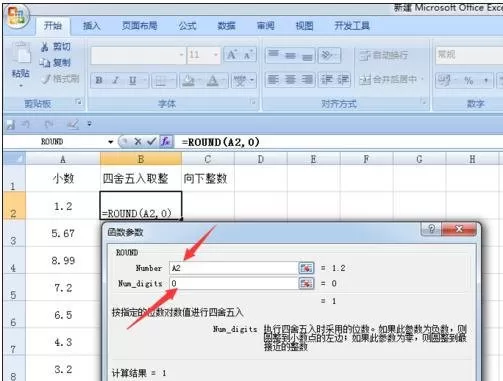
Task: Collapse dialog via Number range selector icon
Action: [306, 268]
